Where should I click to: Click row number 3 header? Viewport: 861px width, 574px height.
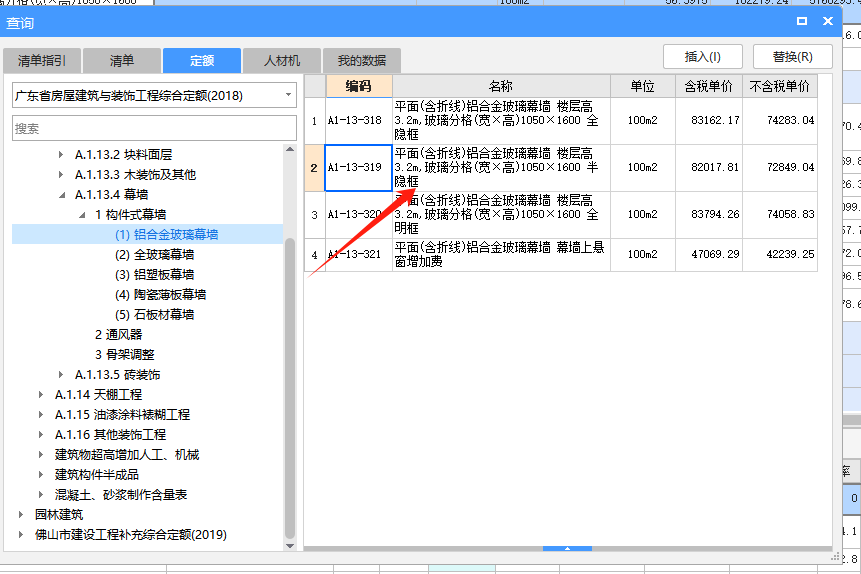tap(315, 215)
